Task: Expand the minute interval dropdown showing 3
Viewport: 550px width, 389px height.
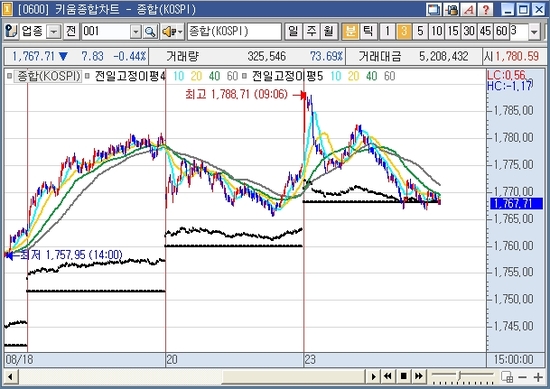Action: [534, 32]
